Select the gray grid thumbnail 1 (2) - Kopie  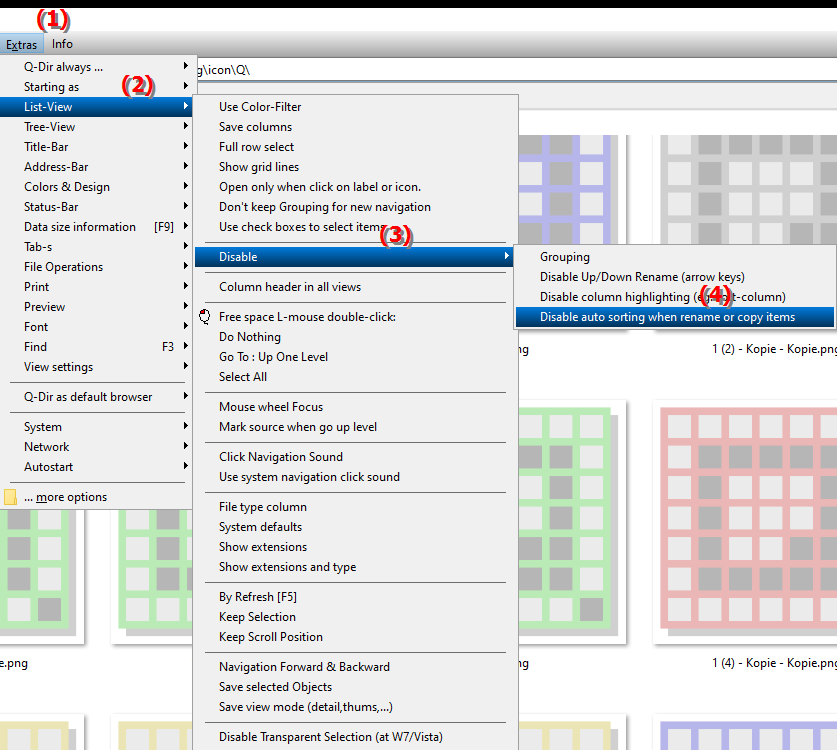[748, 192]
